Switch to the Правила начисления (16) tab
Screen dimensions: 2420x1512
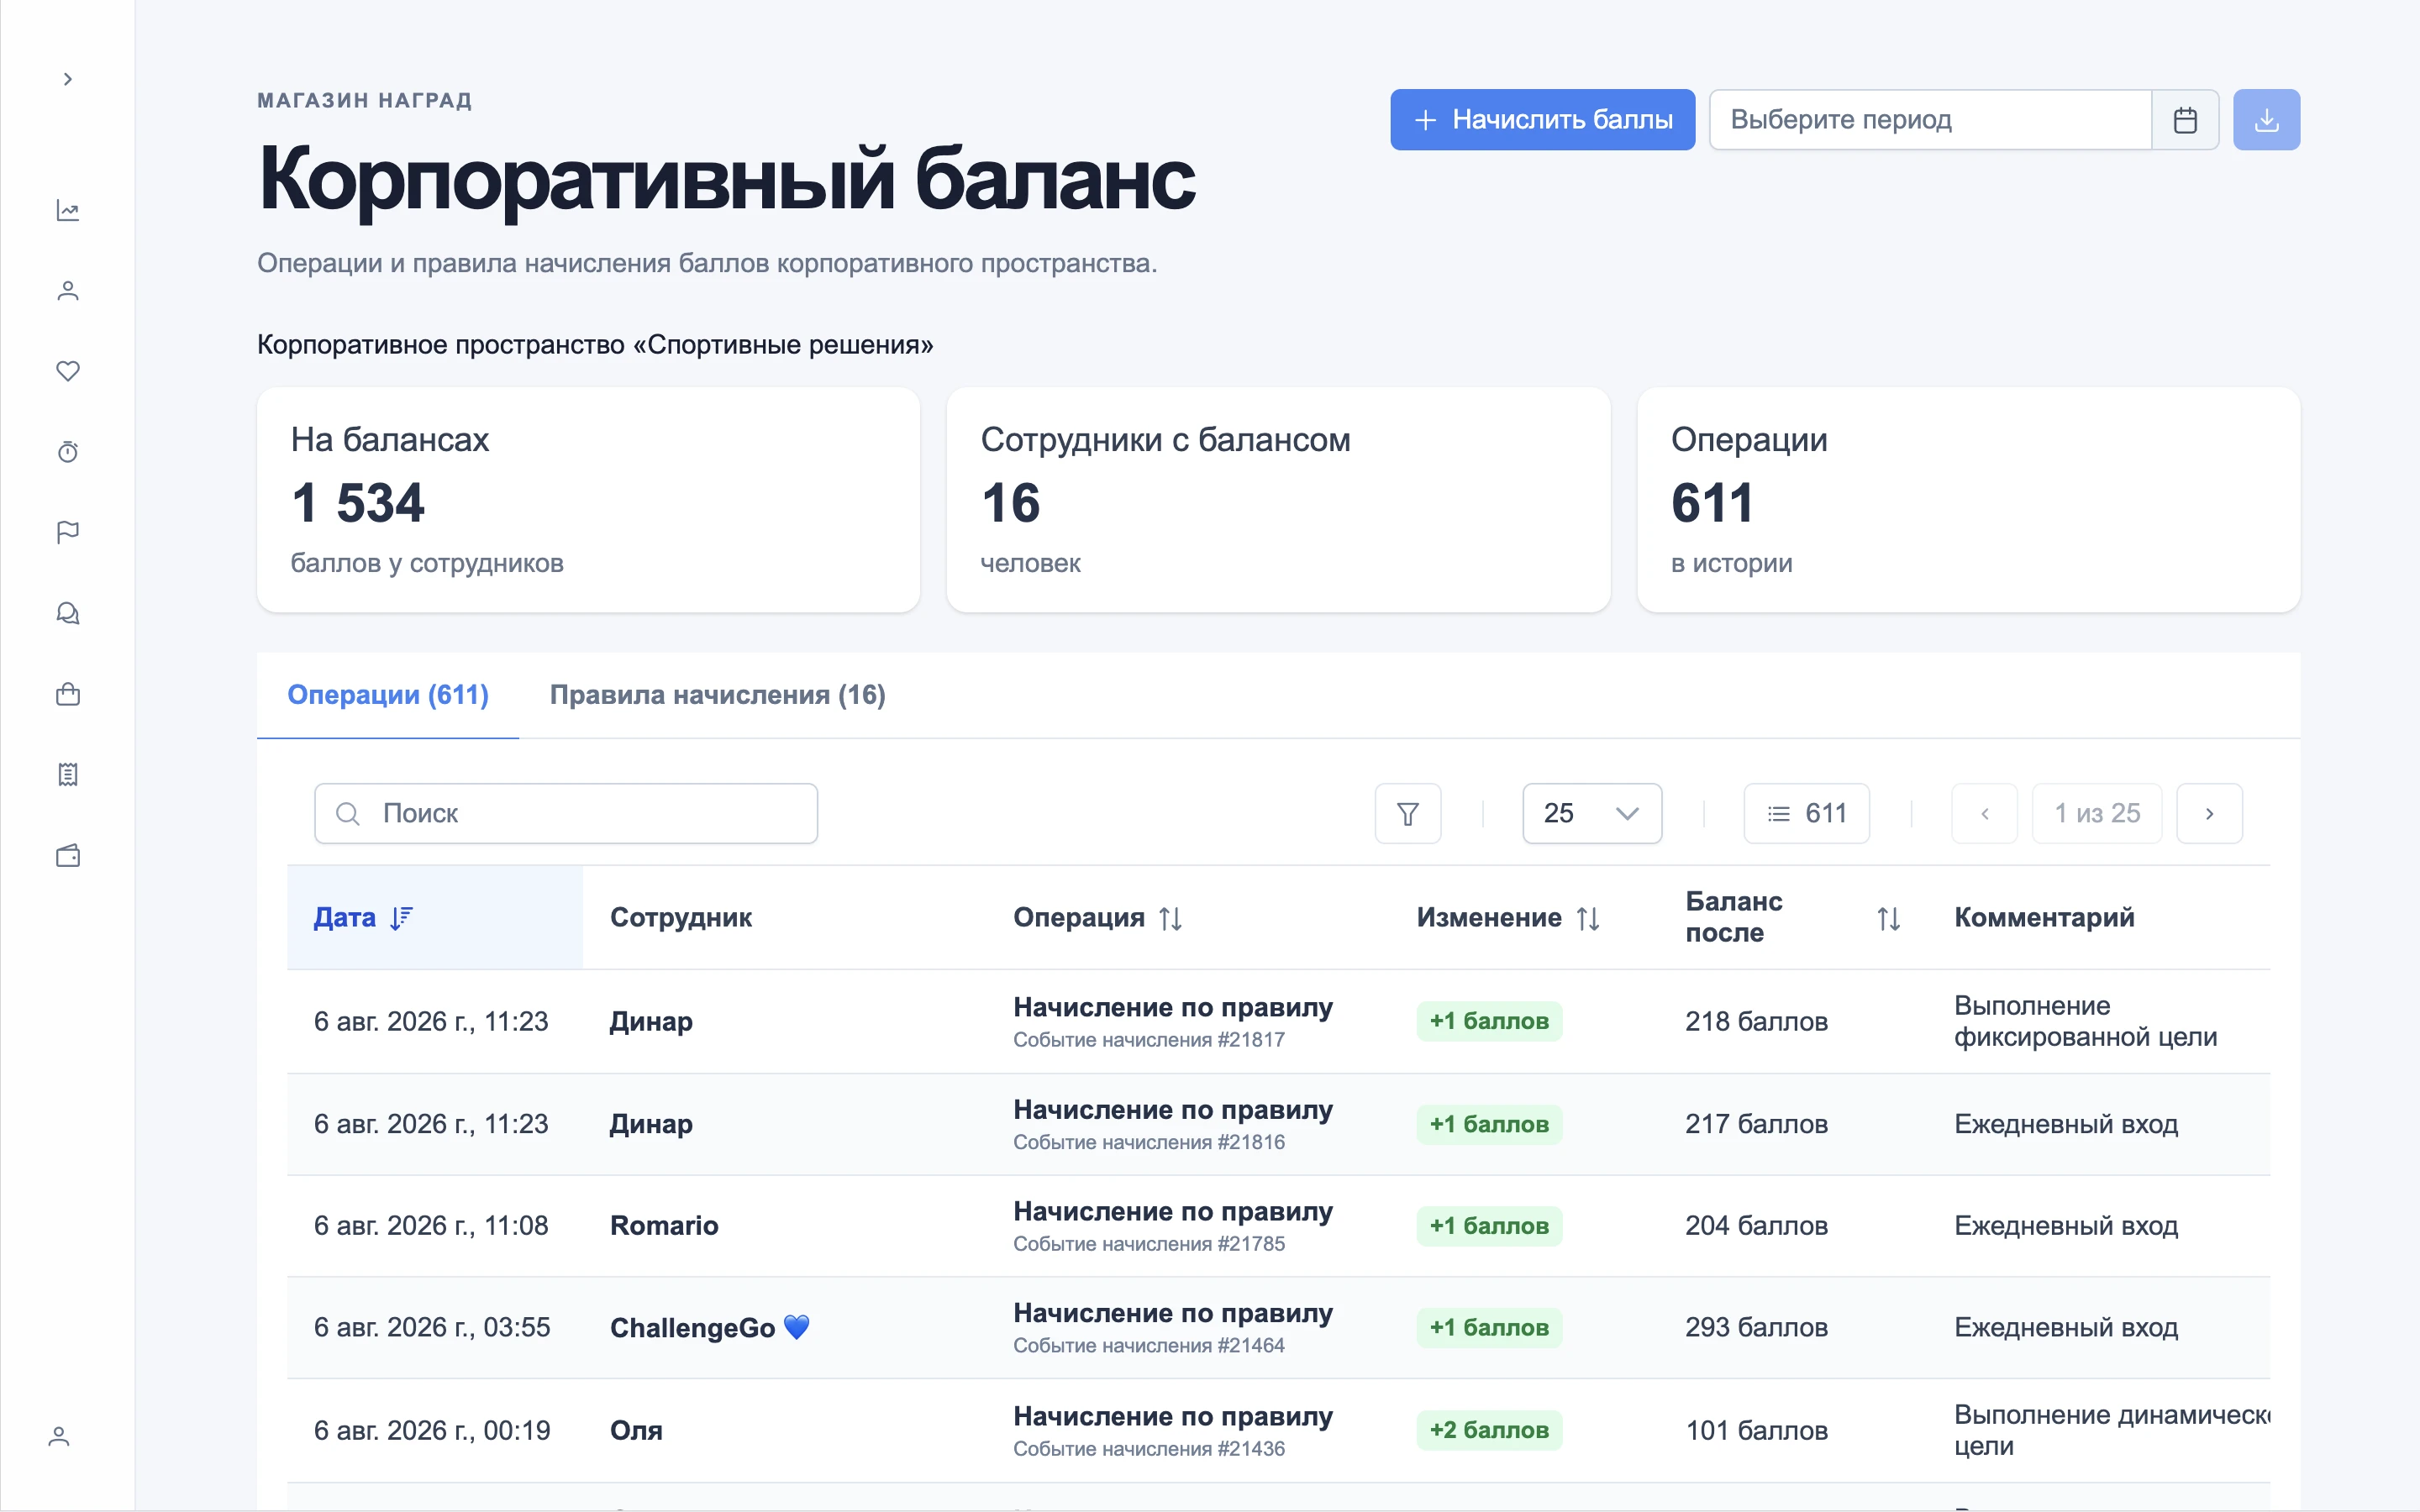point(717,695)
